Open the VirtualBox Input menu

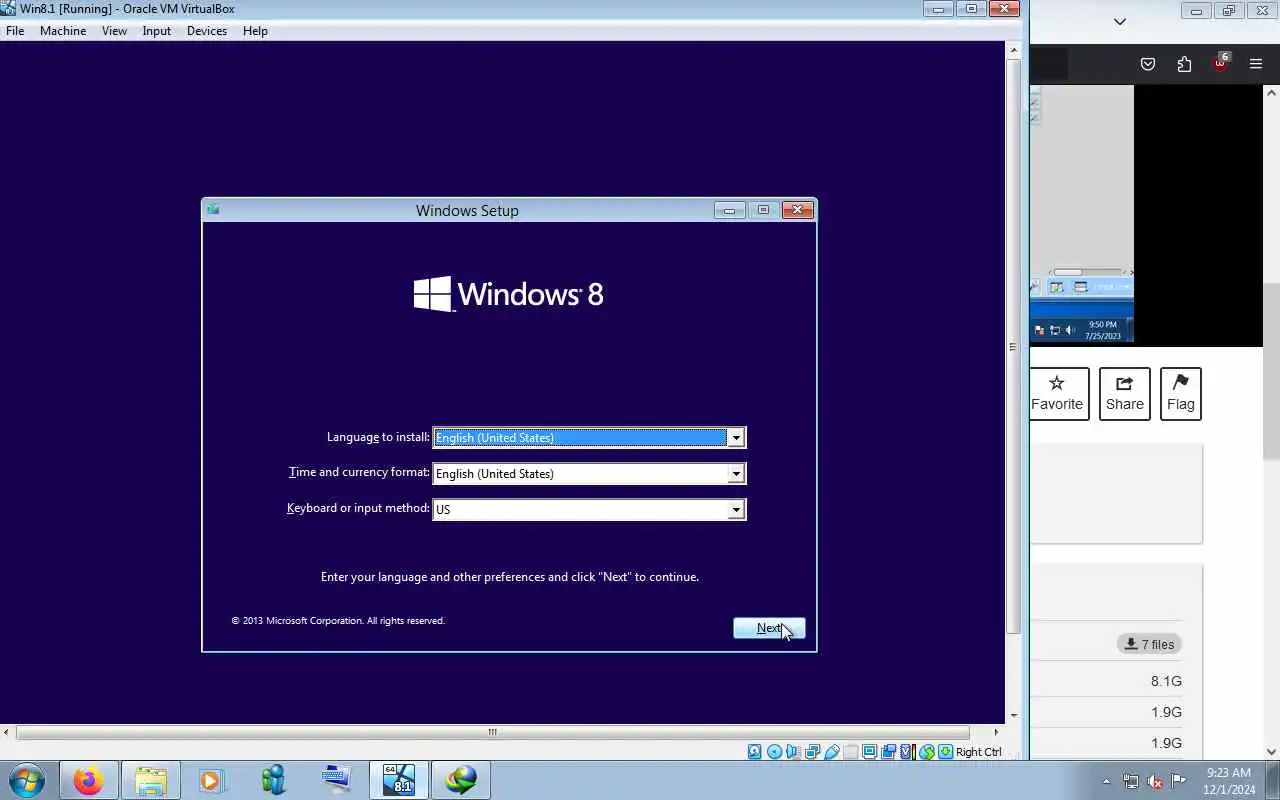pos(157,31)
